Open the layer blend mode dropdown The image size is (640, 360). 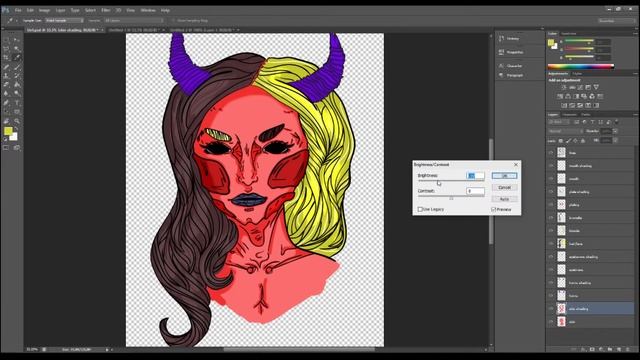tap(566, 131)
